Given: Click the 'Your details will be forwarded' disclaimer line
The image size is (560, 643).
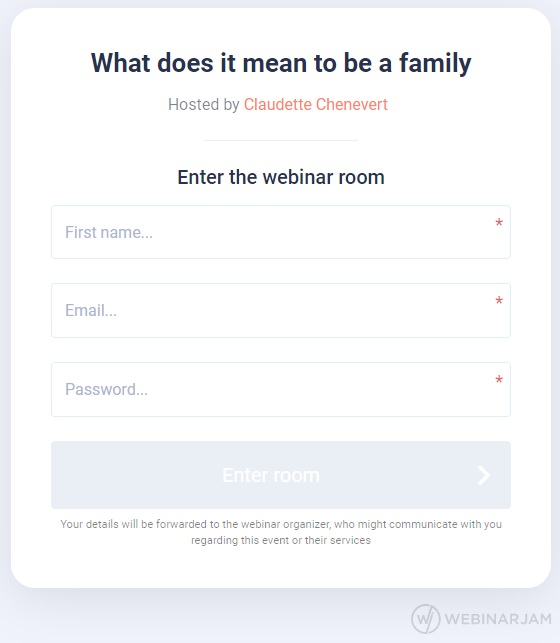Looking at the screenshot, I should click(x=281, y=524).
